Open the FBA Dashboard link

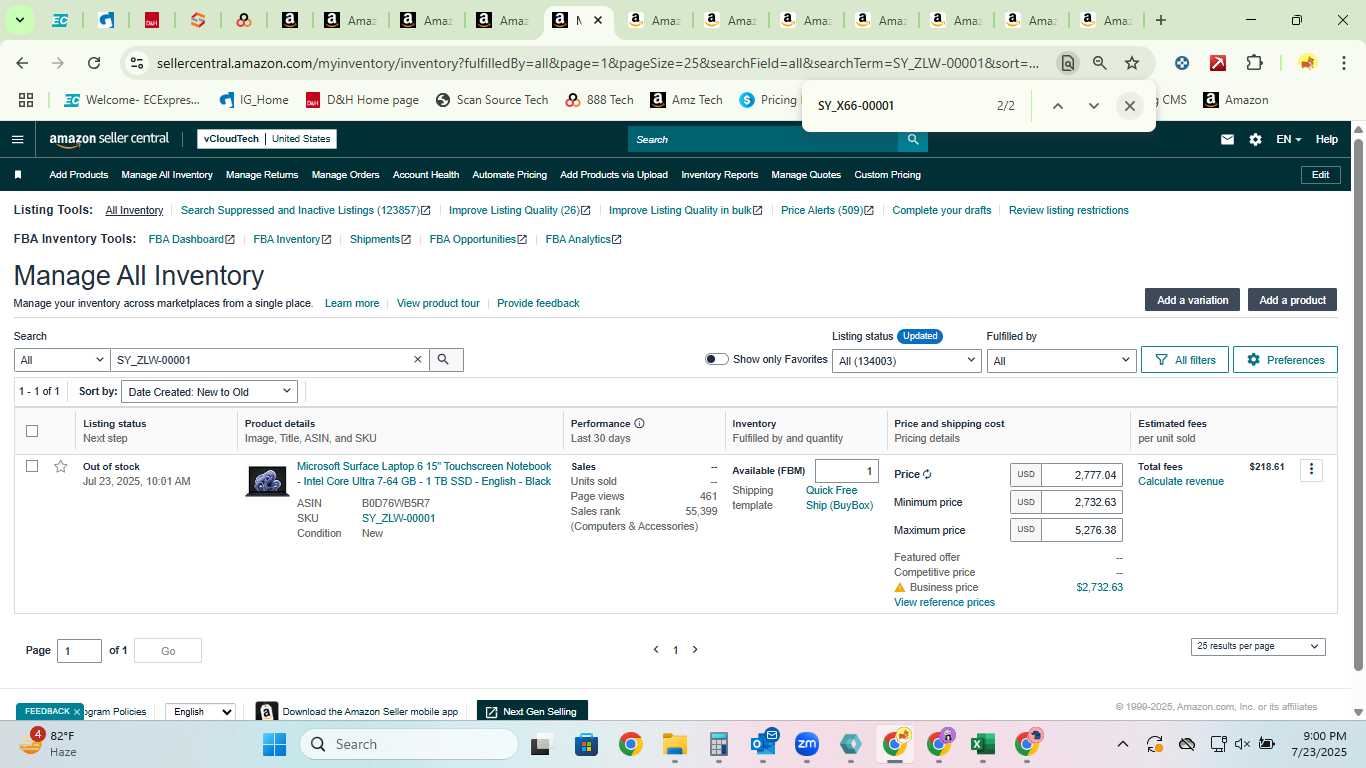tap(191, 239)
